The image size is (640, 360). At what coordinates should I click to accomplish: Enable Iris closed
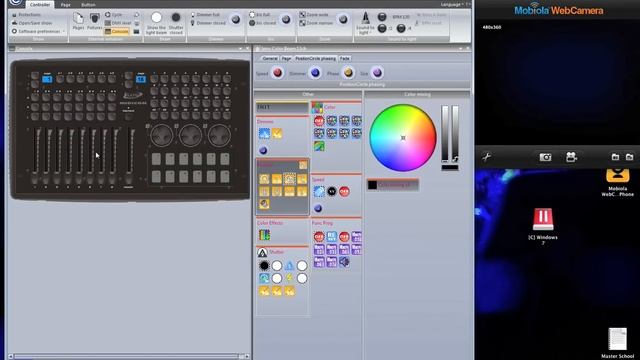tap(262, 23)
